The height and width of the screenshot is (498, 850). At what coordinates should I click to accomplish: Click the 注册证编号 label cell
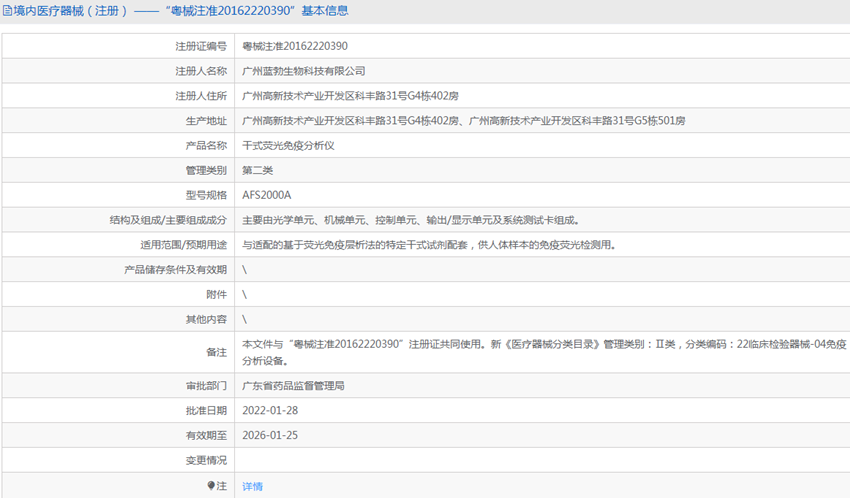(118, 46)
